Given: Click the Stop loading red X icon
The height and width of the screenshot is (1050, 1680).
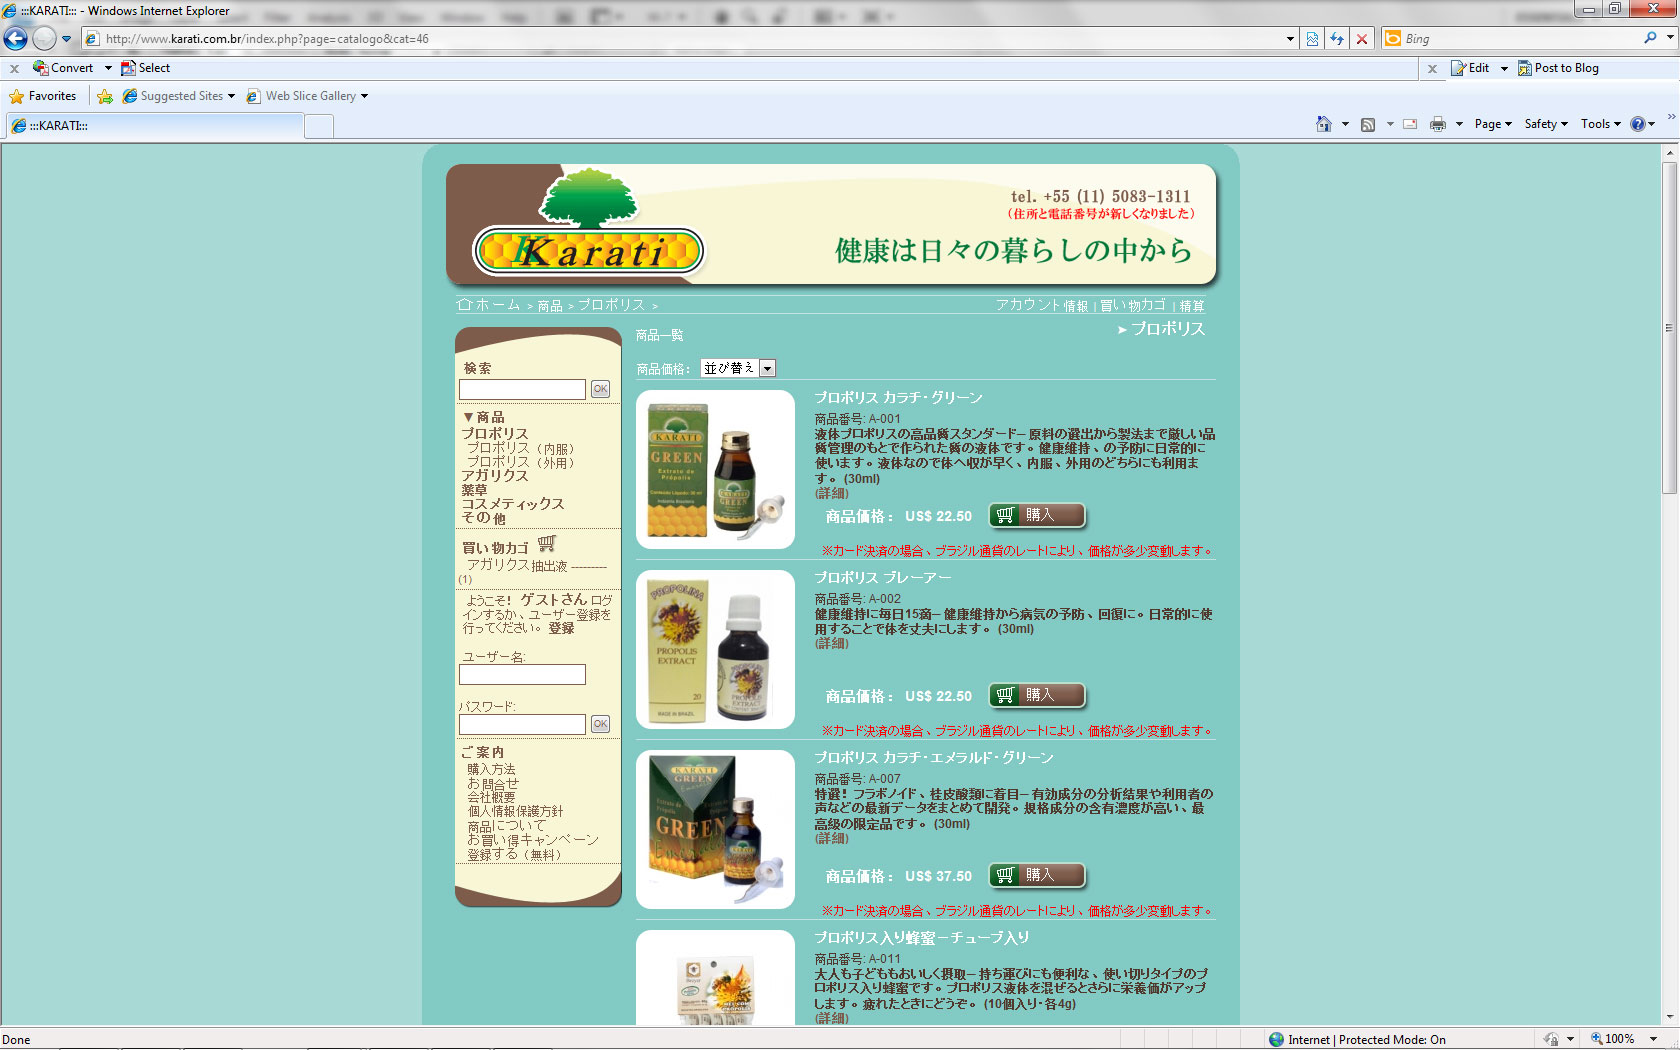Looking at the screenshot, I should [x=1361, y=39].
